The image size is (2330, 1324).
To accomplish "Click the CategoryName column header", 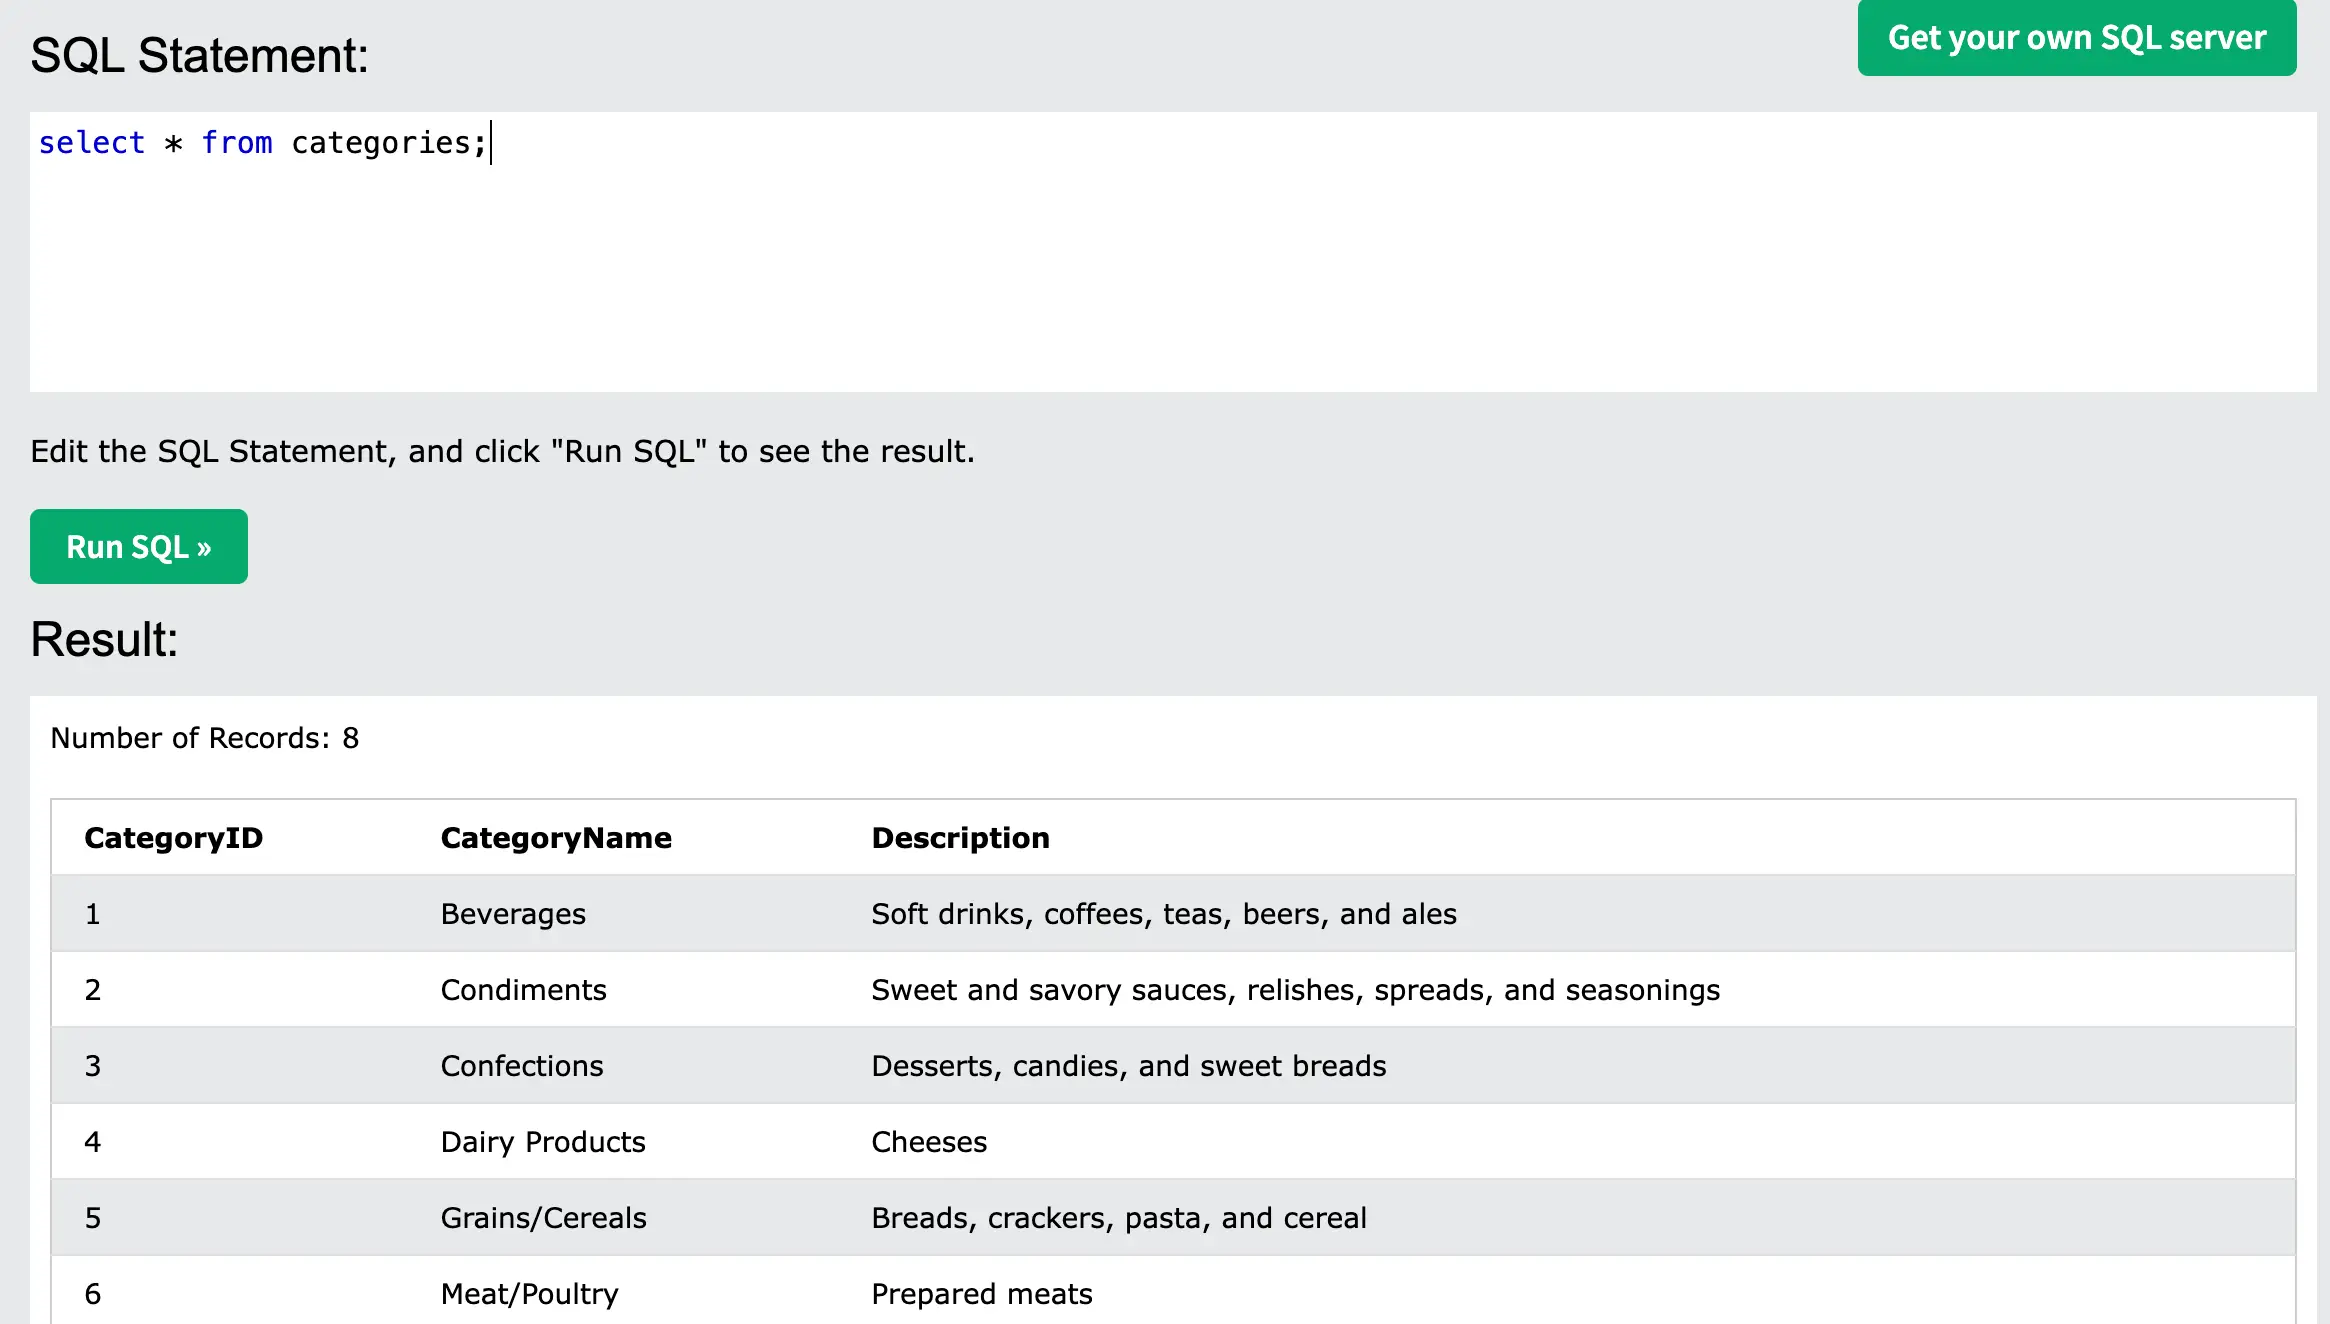I will [x=556, y=837].
